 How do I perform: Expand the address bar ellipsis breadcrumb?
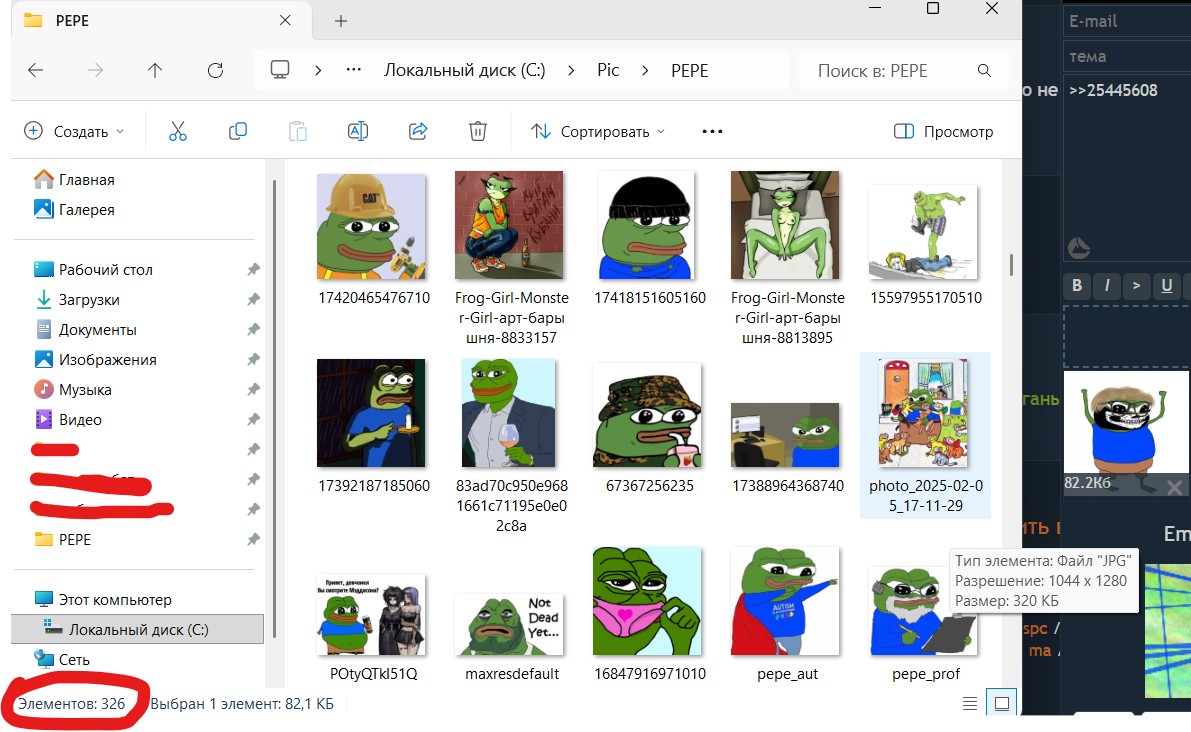pyautogui.click(x=353, y=70)
